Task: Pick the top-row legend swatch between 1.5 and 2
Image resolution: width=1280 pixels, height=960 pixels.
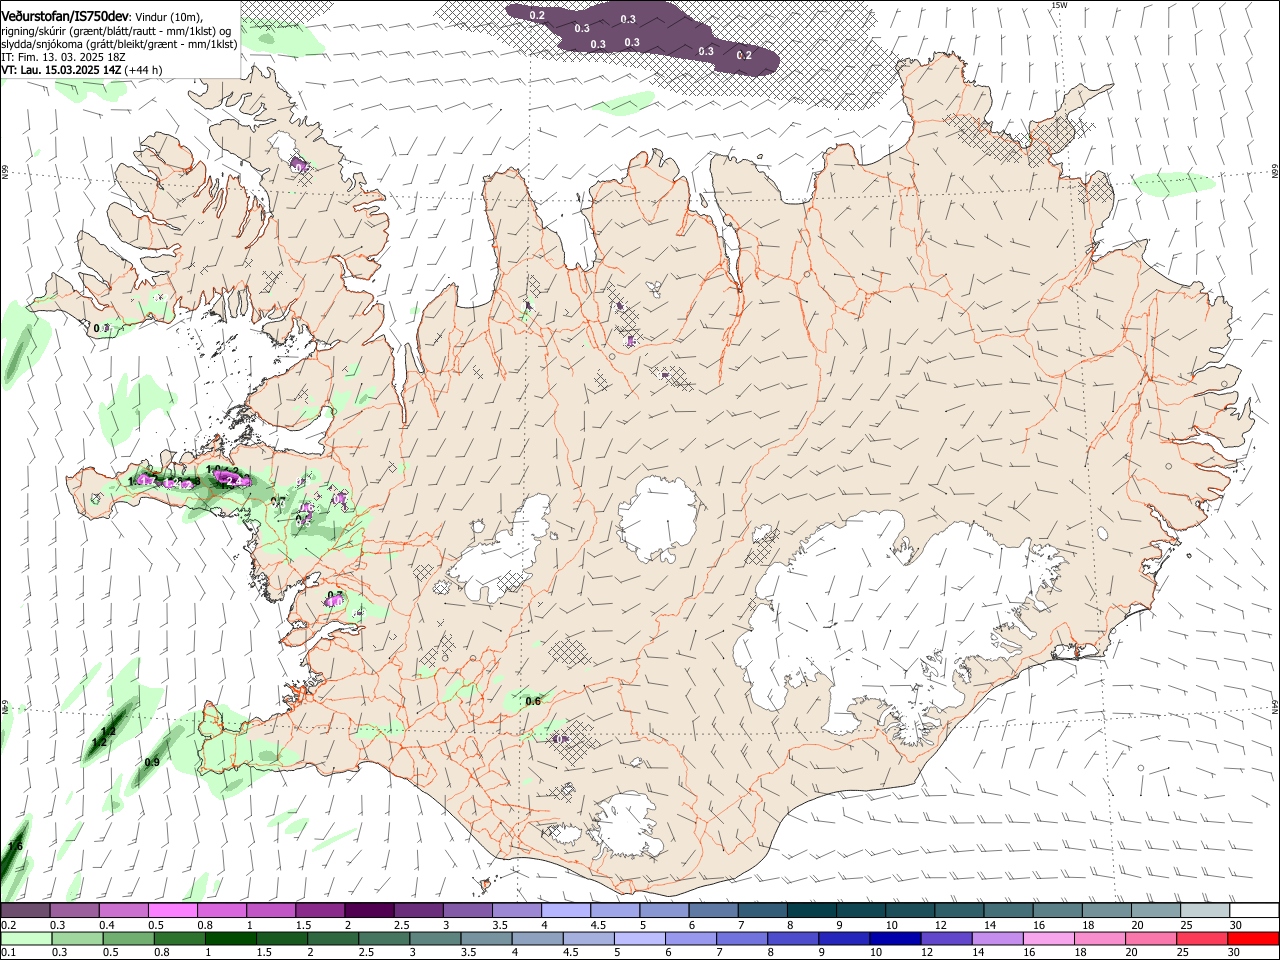Action: click(x=320, y=911)
